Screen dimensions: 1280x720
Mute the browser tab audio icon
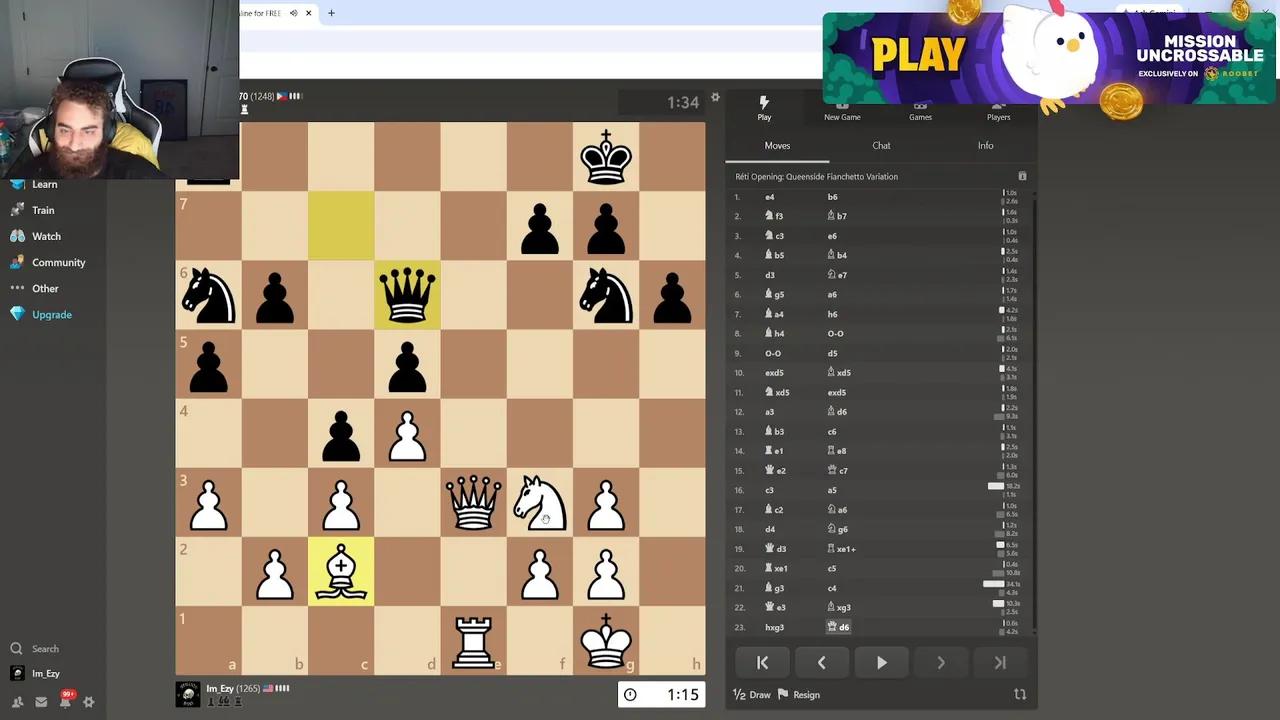(293, 13)
